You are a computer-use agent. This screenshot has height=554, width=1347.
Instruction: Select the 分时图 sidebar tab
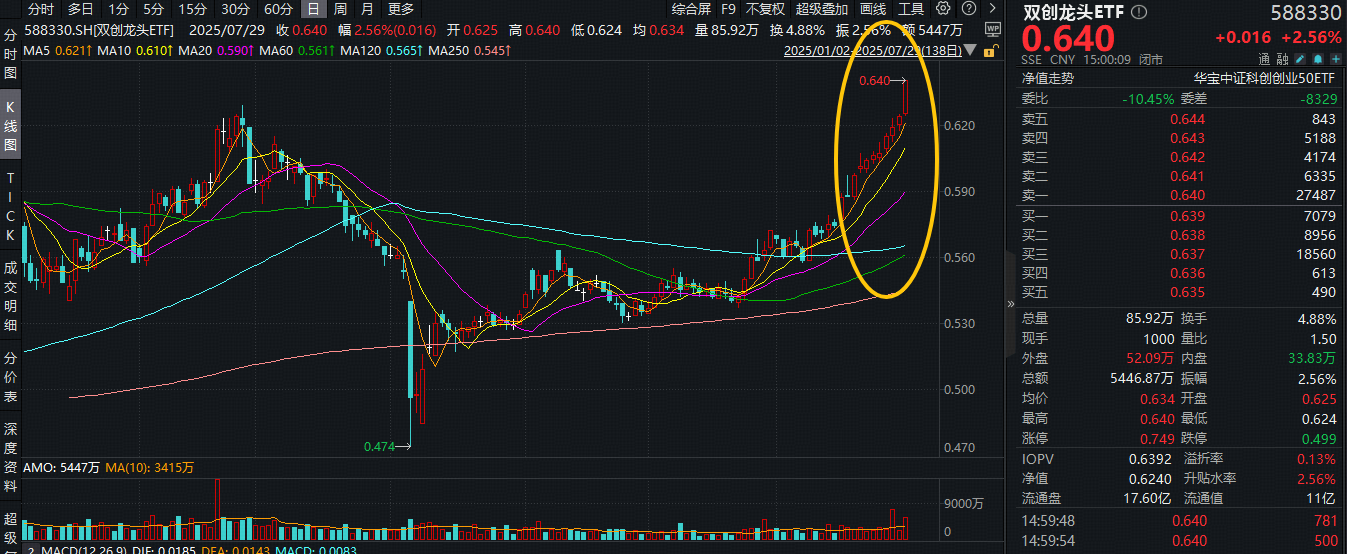point(11,53)
